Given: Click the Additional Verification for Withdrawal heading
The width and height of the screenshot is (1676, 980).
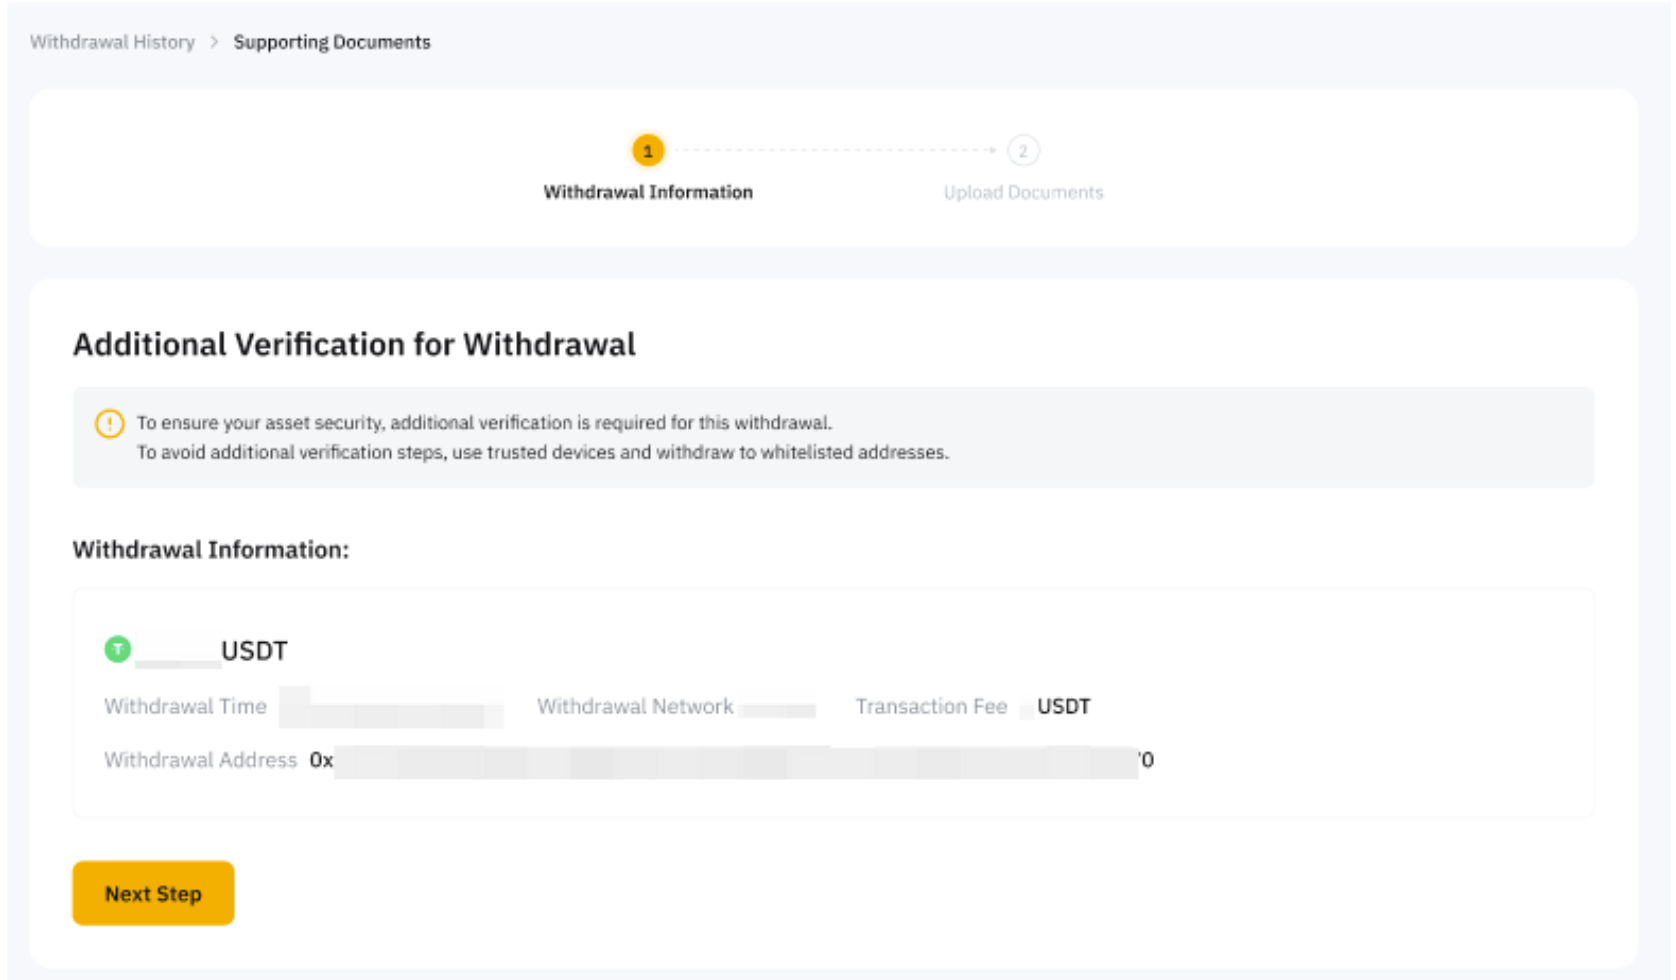Looking at the screenshot, I should [x=354, y=344].
